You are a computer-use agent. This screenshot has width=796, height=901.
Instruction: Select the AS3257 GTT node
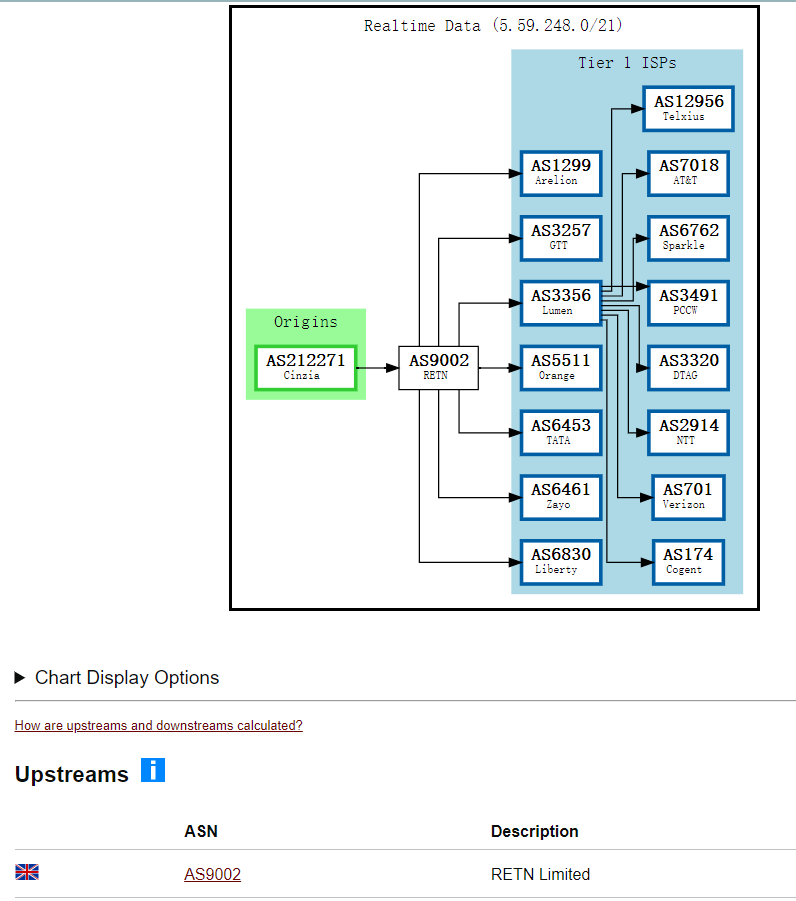point(561,238)
